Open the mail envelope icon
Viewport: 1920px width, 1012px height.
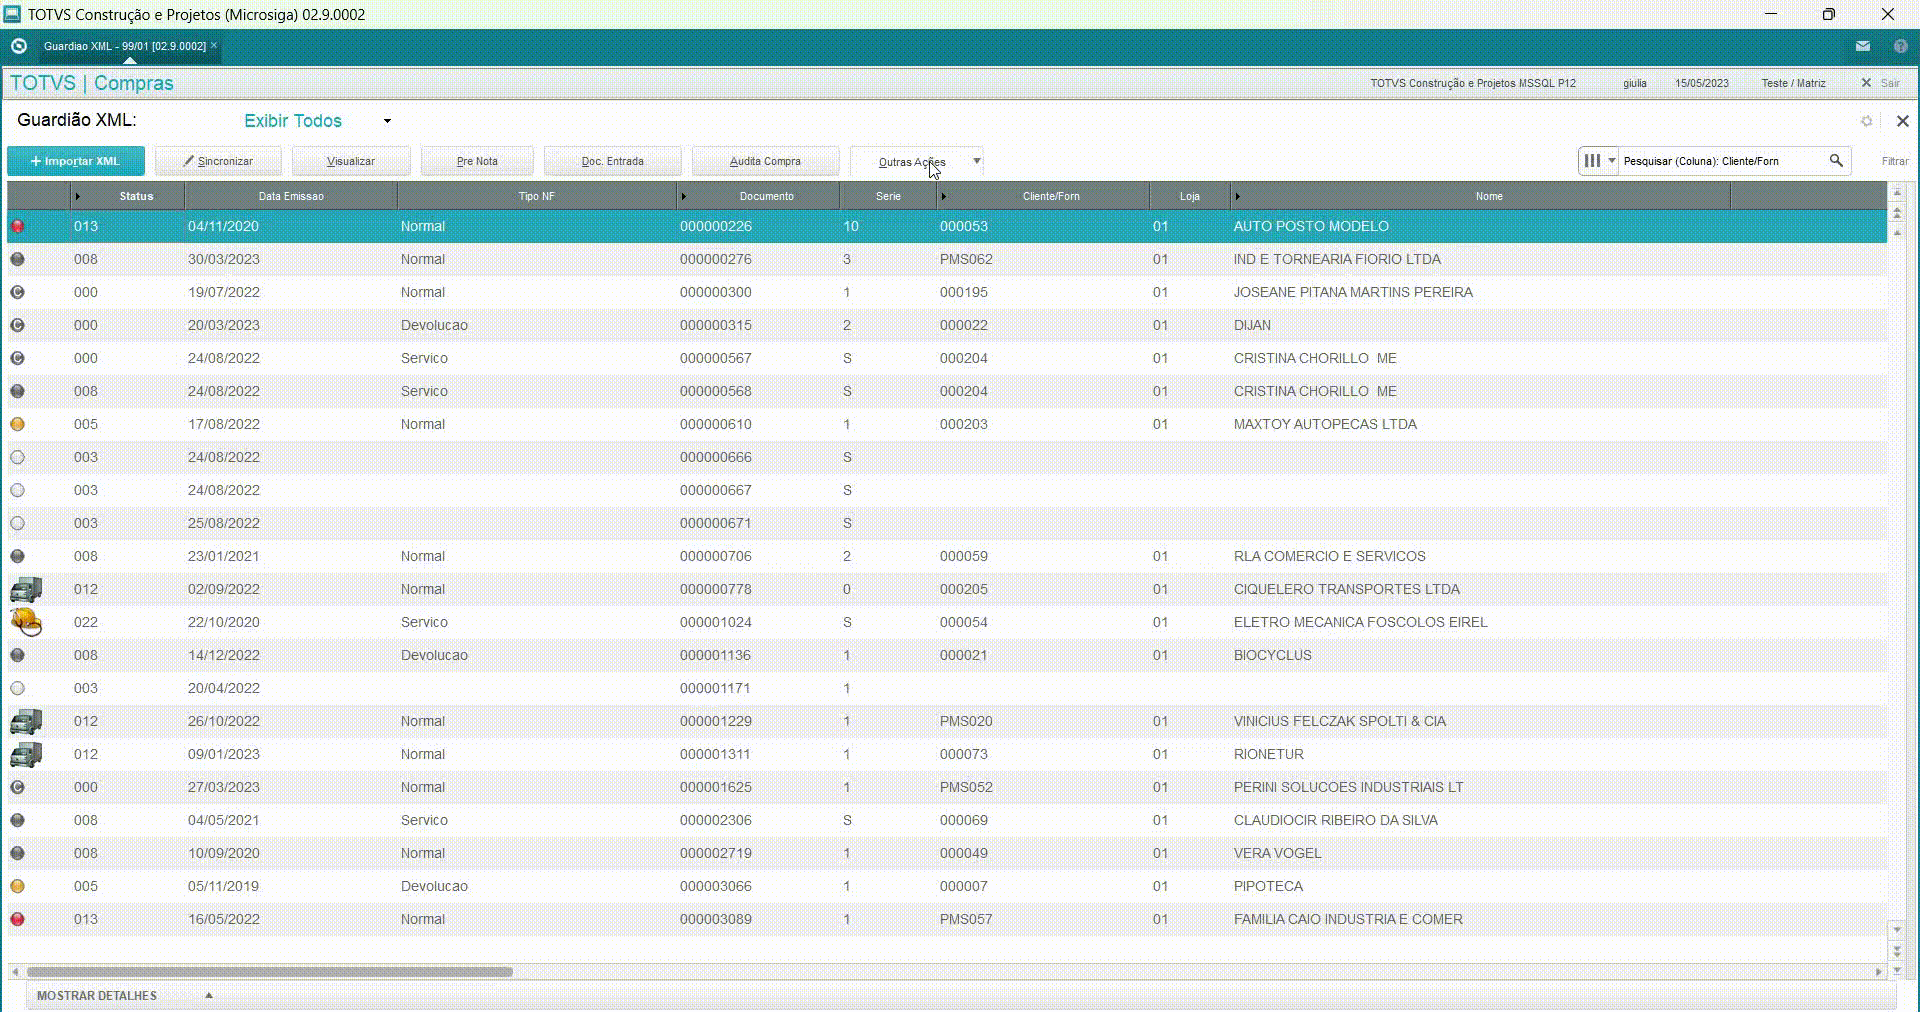[x=1863, y=46]
